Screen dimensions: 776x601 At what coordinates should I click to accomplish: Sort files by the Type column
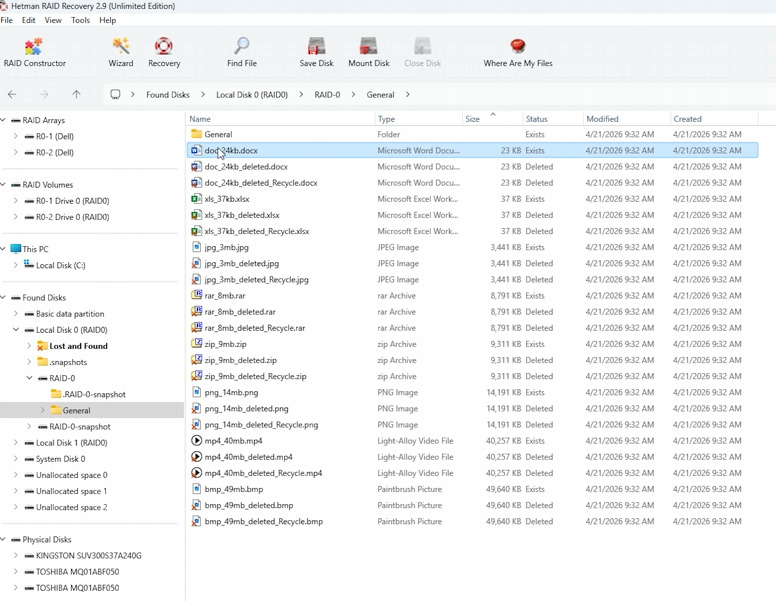click(419, 119)
